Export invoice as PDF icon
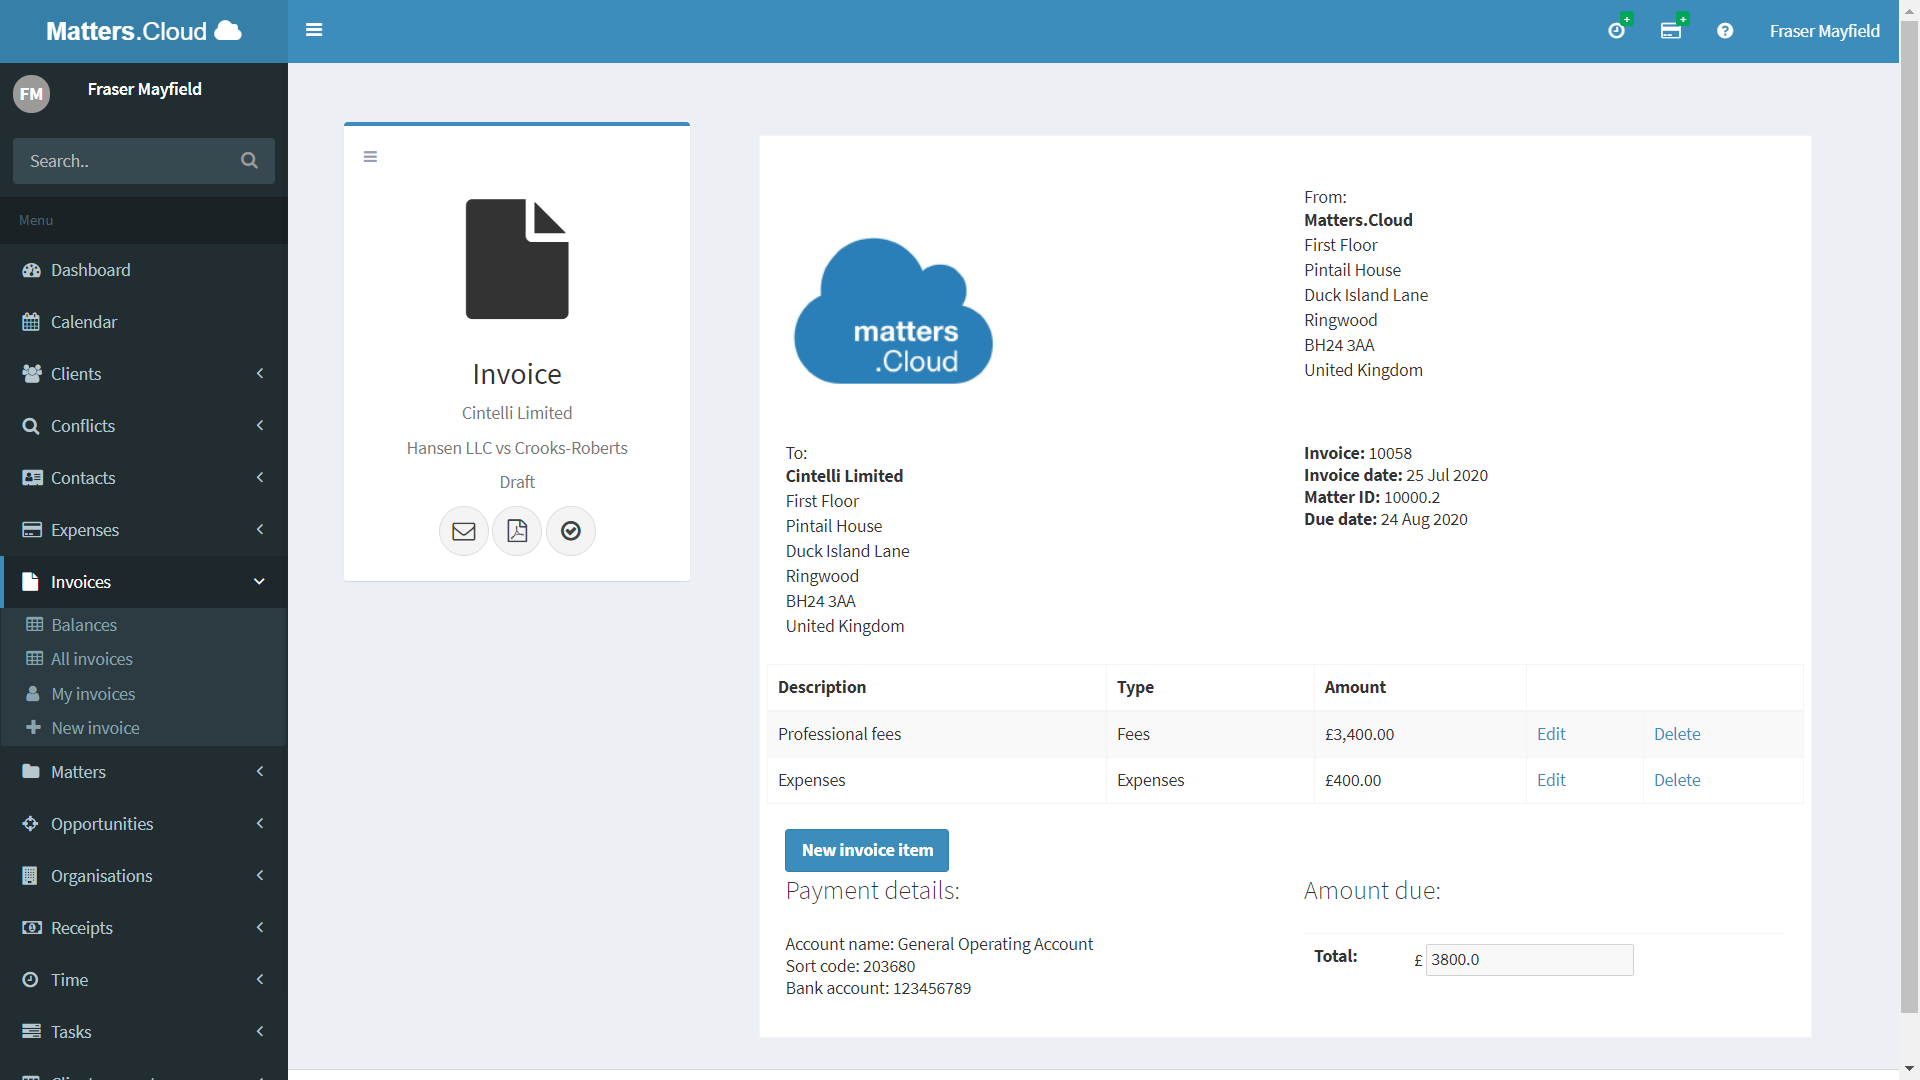Viewport: 1920px width, 1080px height. coord(517,531)
